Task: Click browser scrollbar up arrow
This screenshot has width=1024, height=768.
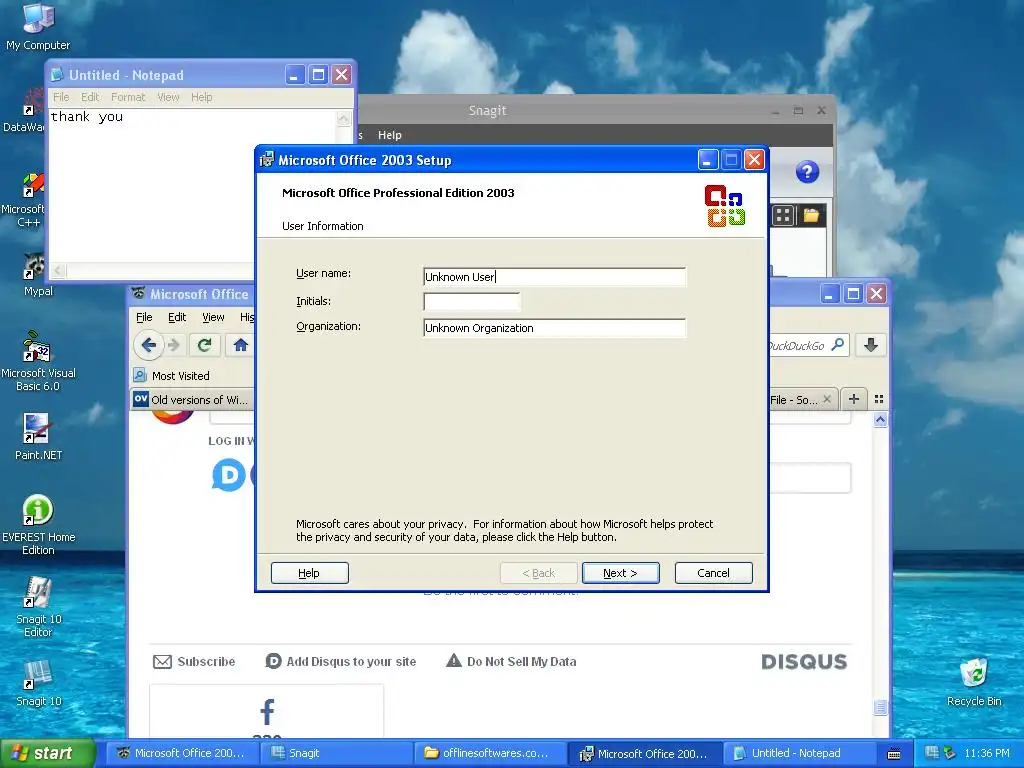Action: point(880,420)
